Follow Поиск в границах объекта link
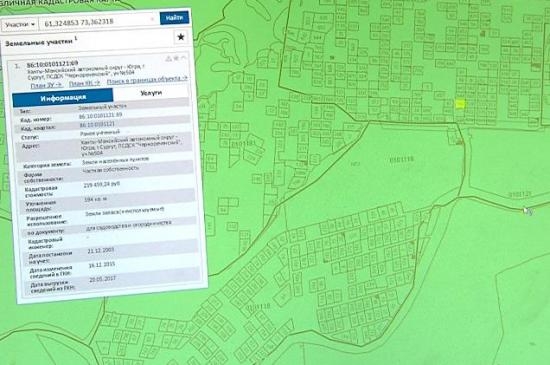The width and height of the screenshot is (550, 365). click(x=147, y=80)
